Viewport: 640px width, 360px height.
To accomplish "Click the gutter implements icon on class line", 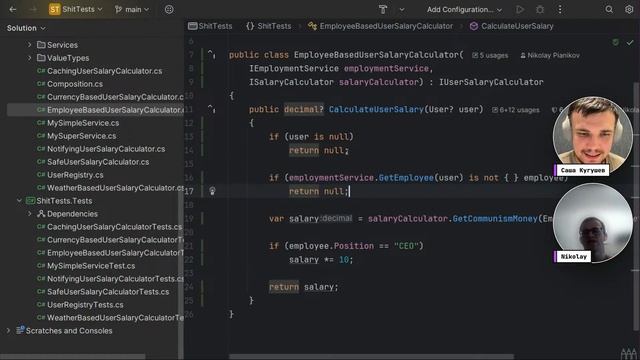I will point(211,54).
